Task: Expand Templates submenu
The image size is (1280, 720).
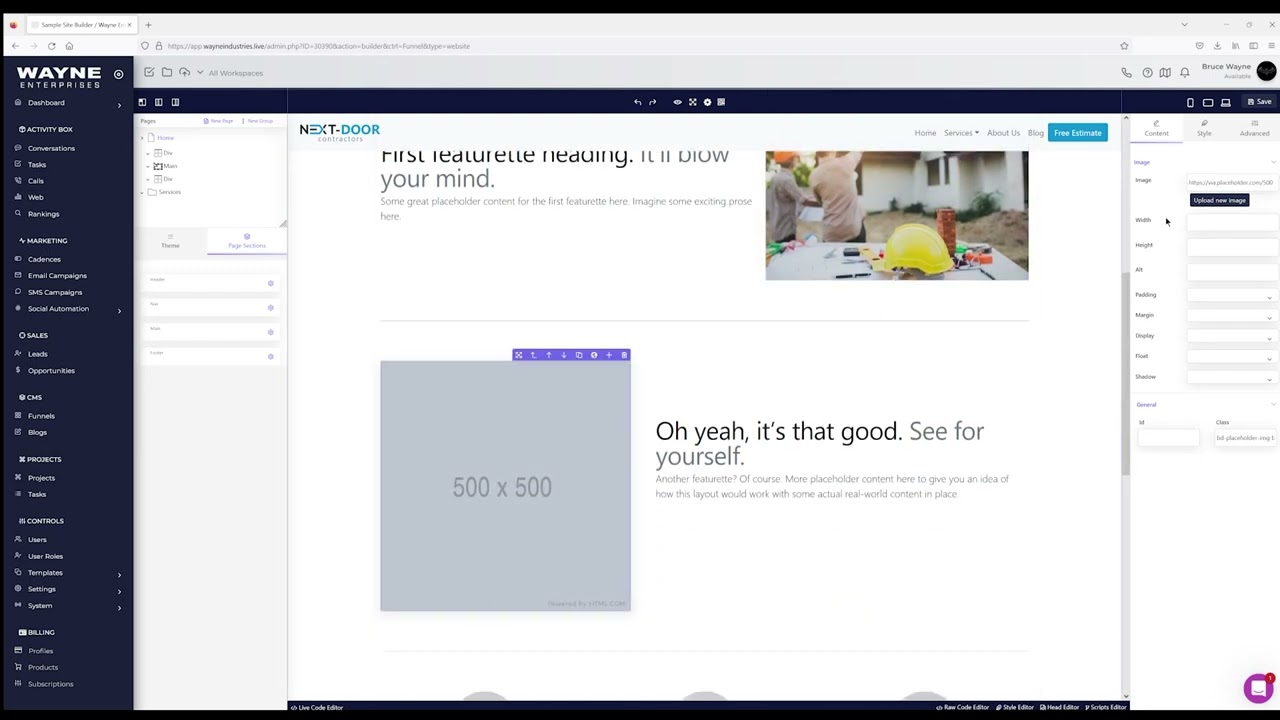Action: (x=119, y=574)
